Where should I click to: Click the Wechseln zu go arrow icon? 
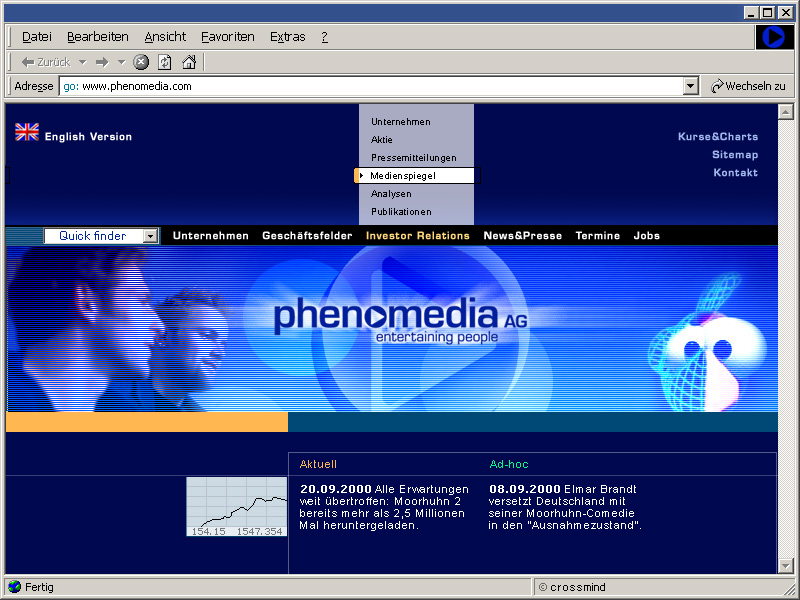pos(717,86)
